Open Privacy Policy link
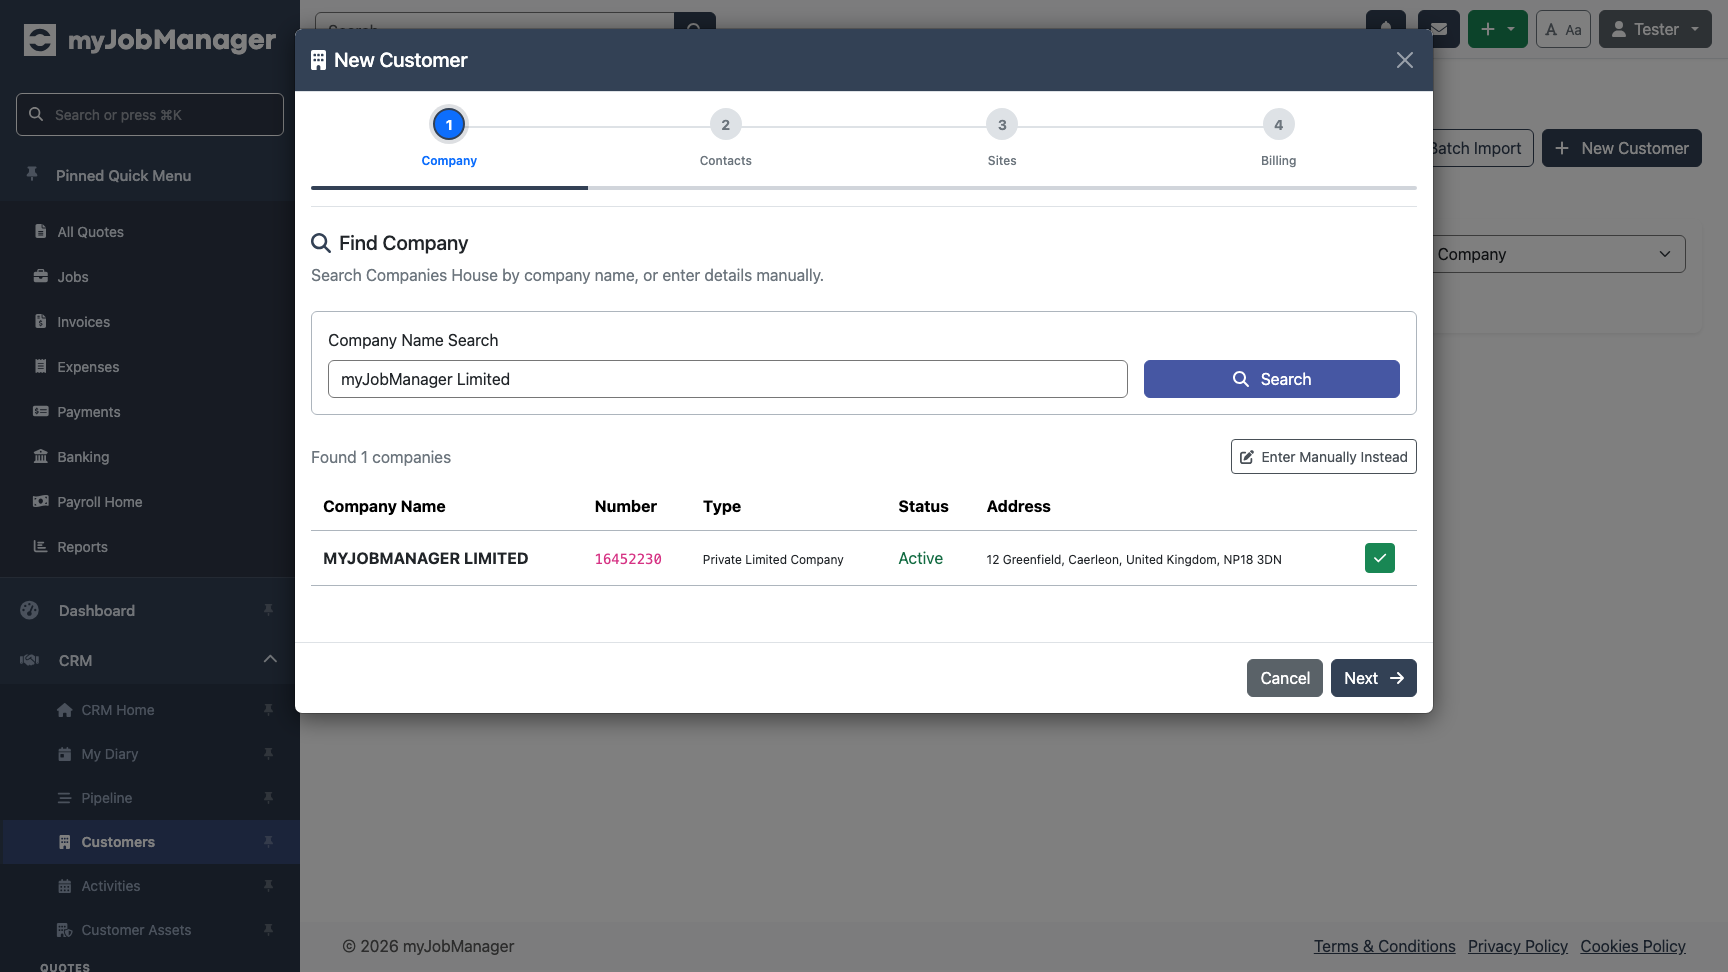Screen dimensions: 1728x972 (1517, 946)
